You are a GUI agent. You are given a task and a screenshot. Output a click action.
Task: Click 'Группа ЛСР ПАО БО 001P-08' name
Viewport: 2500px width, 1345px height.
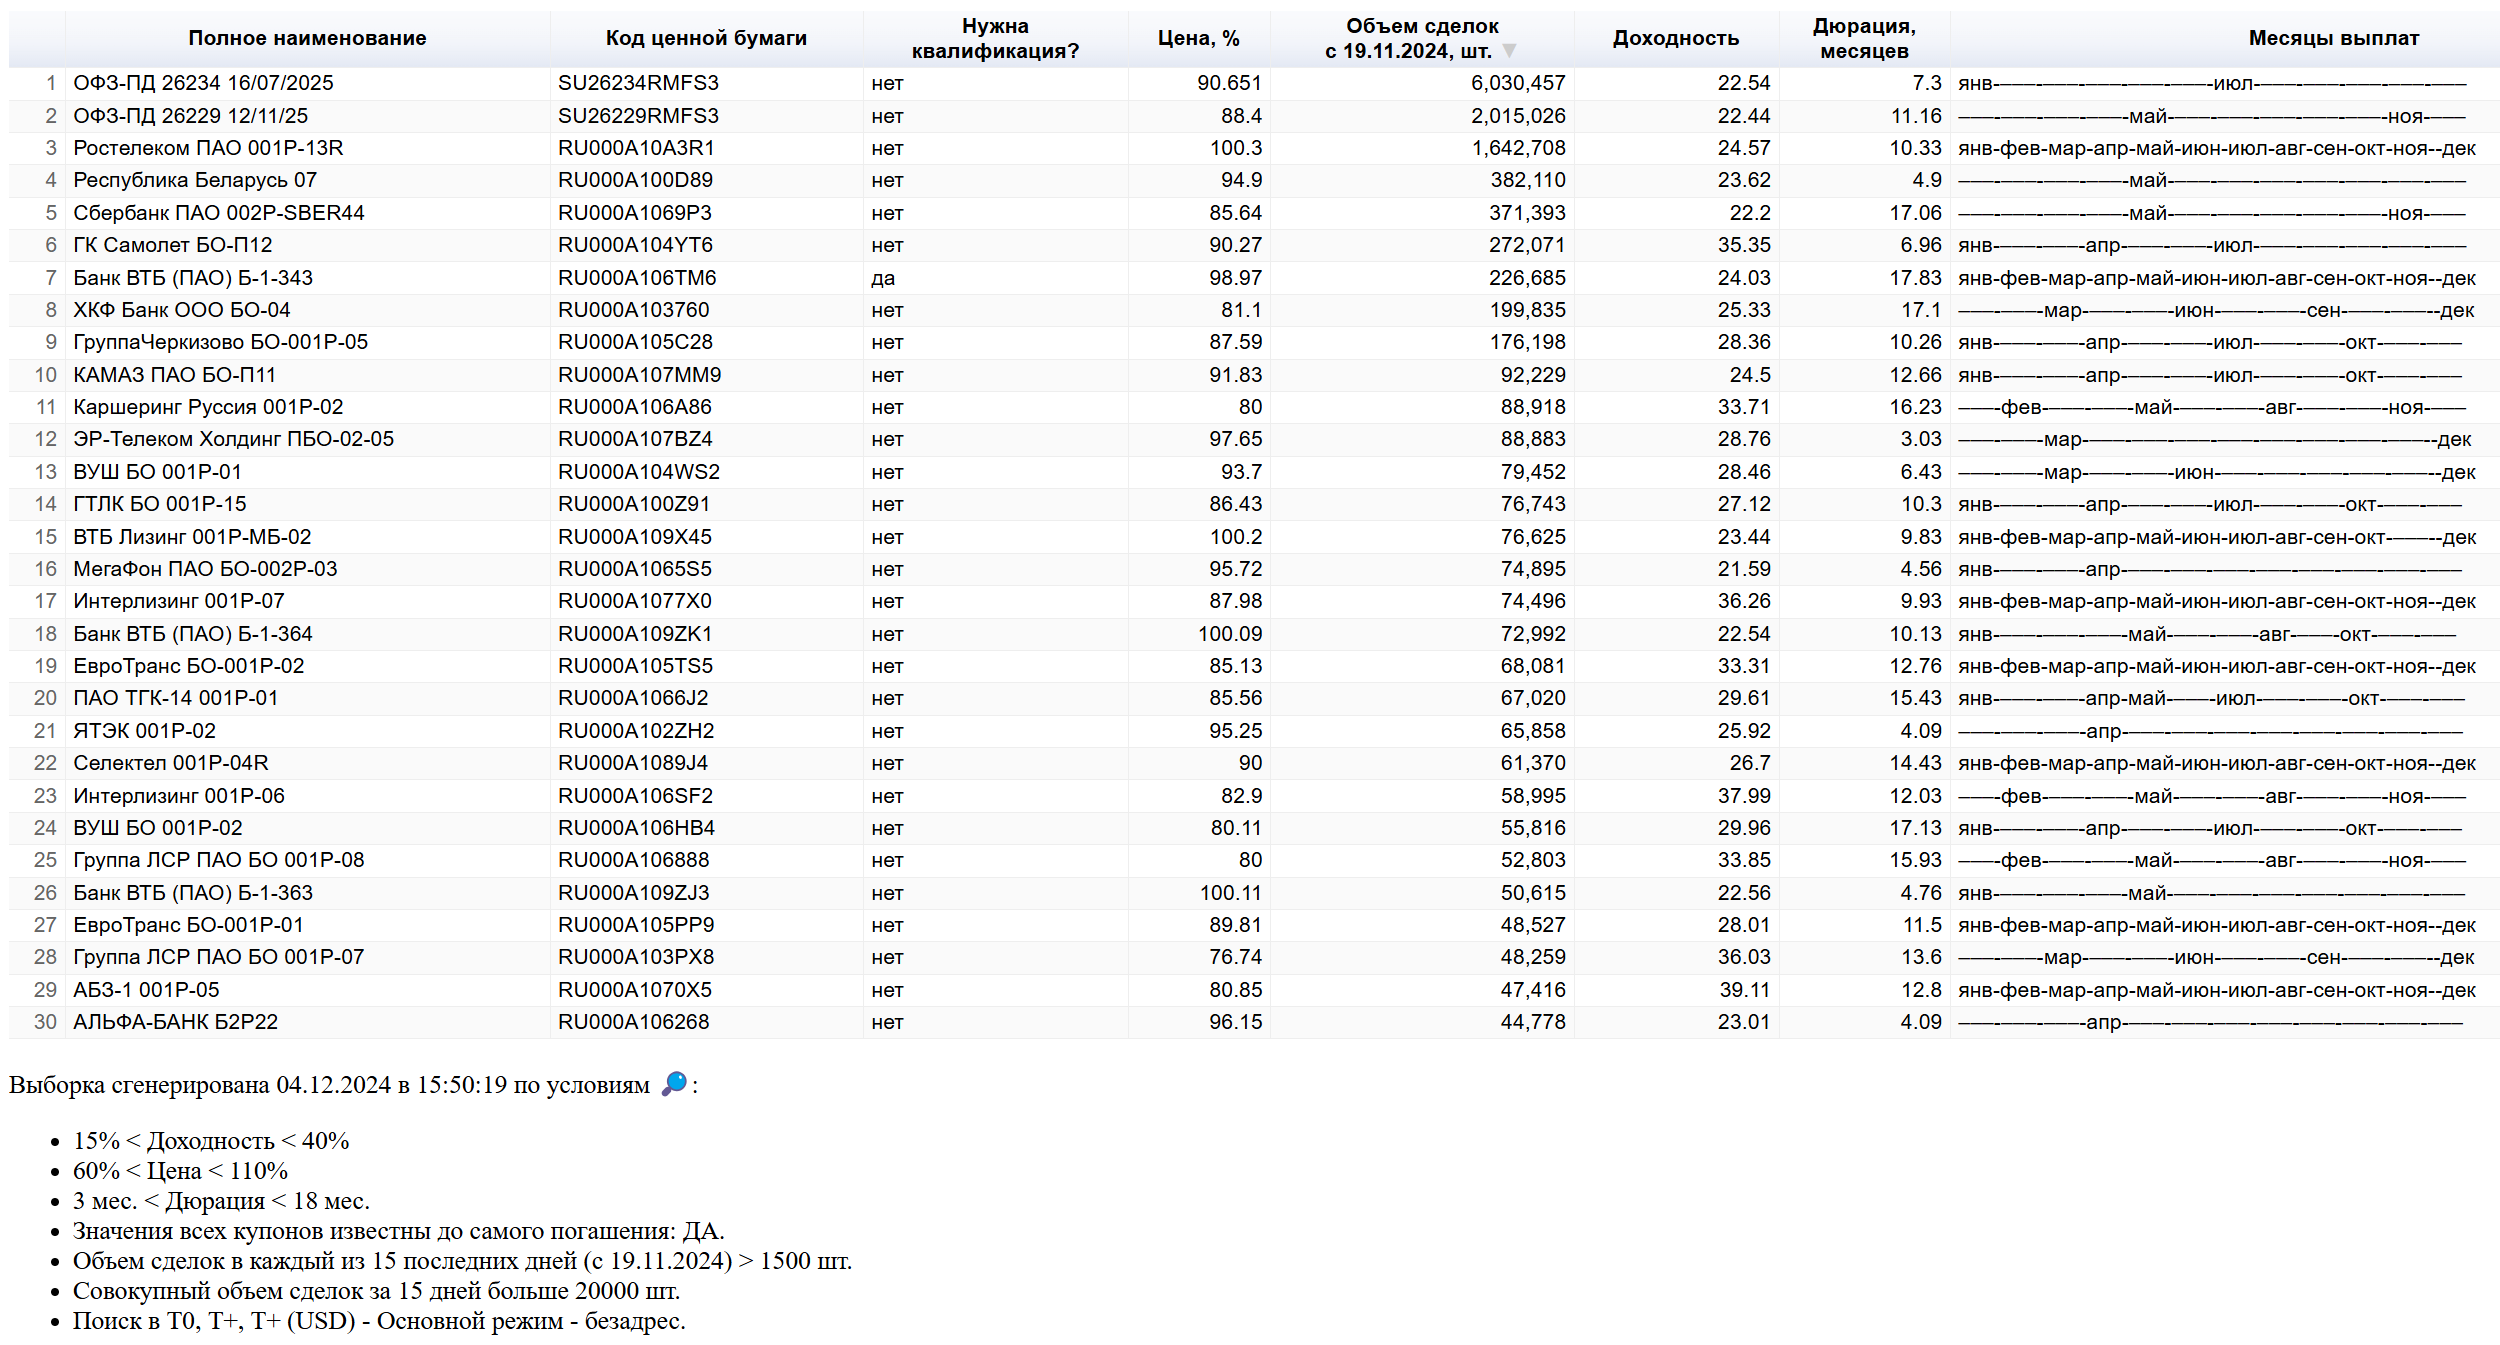(x=218, y=860)
